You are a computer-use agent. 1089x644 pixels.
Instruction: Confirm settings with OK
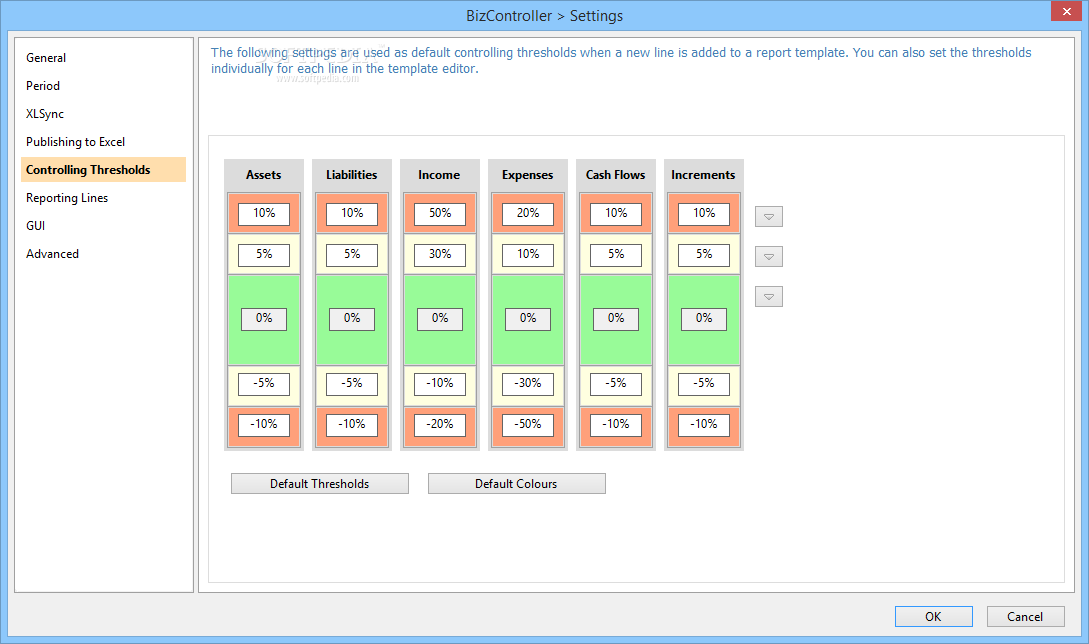933,616
